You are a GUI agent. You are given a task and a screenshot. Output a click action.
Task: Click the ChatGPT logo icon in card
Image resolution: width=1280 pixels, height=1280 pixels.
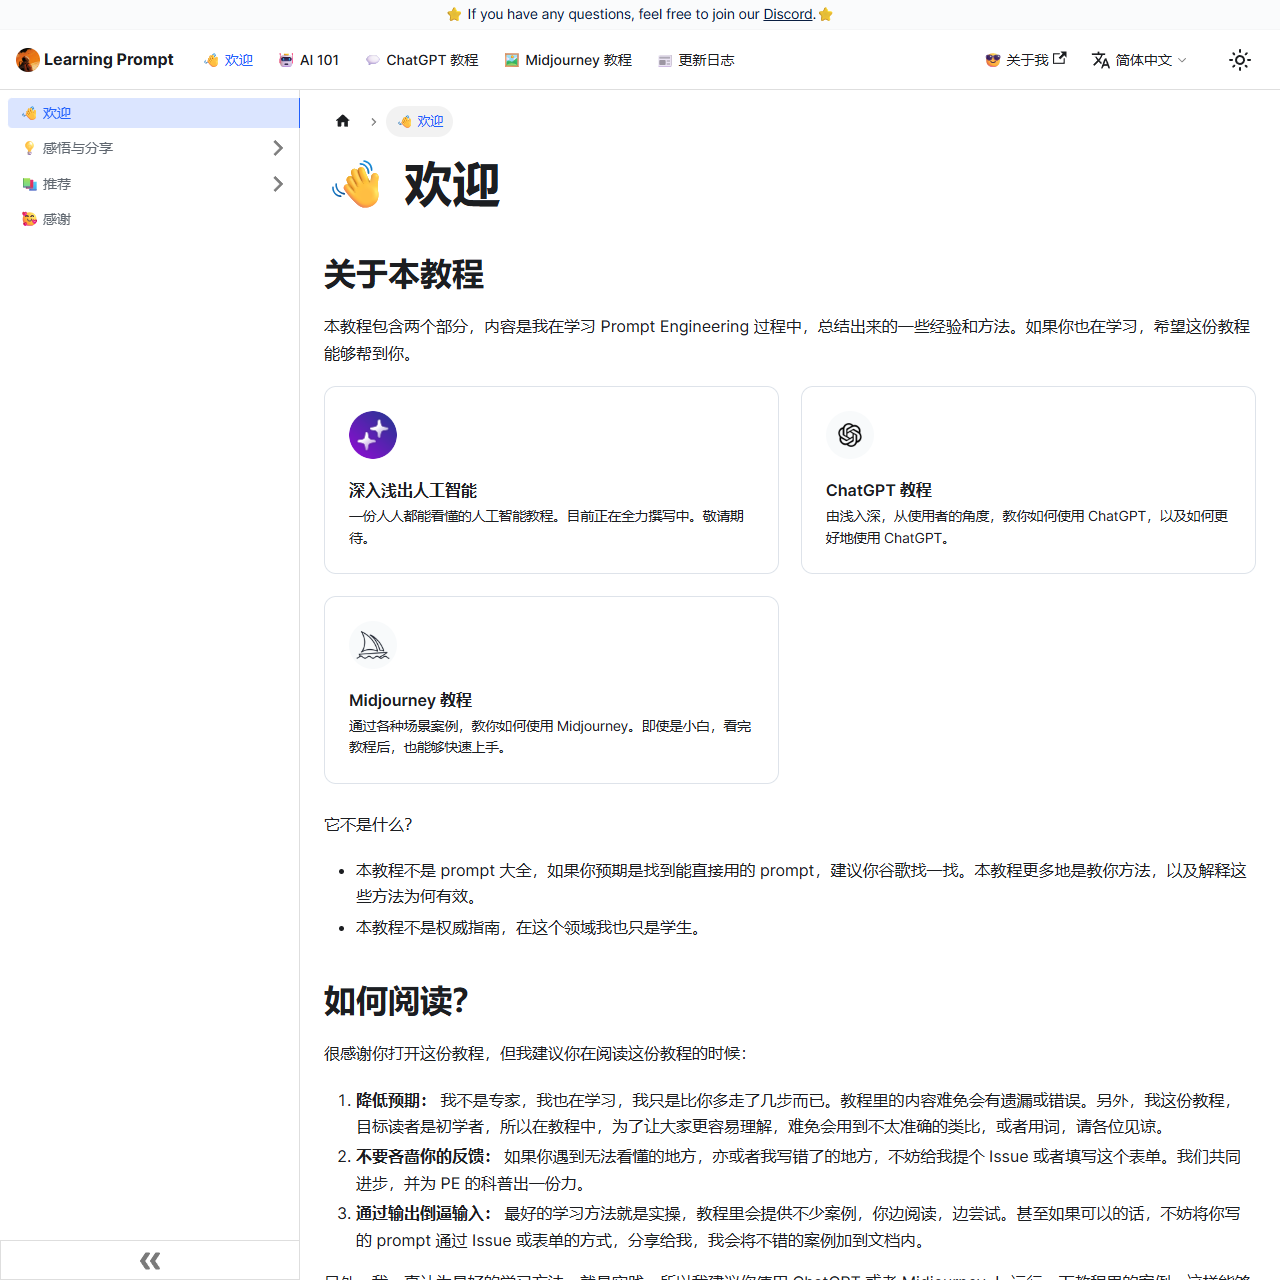850,435
